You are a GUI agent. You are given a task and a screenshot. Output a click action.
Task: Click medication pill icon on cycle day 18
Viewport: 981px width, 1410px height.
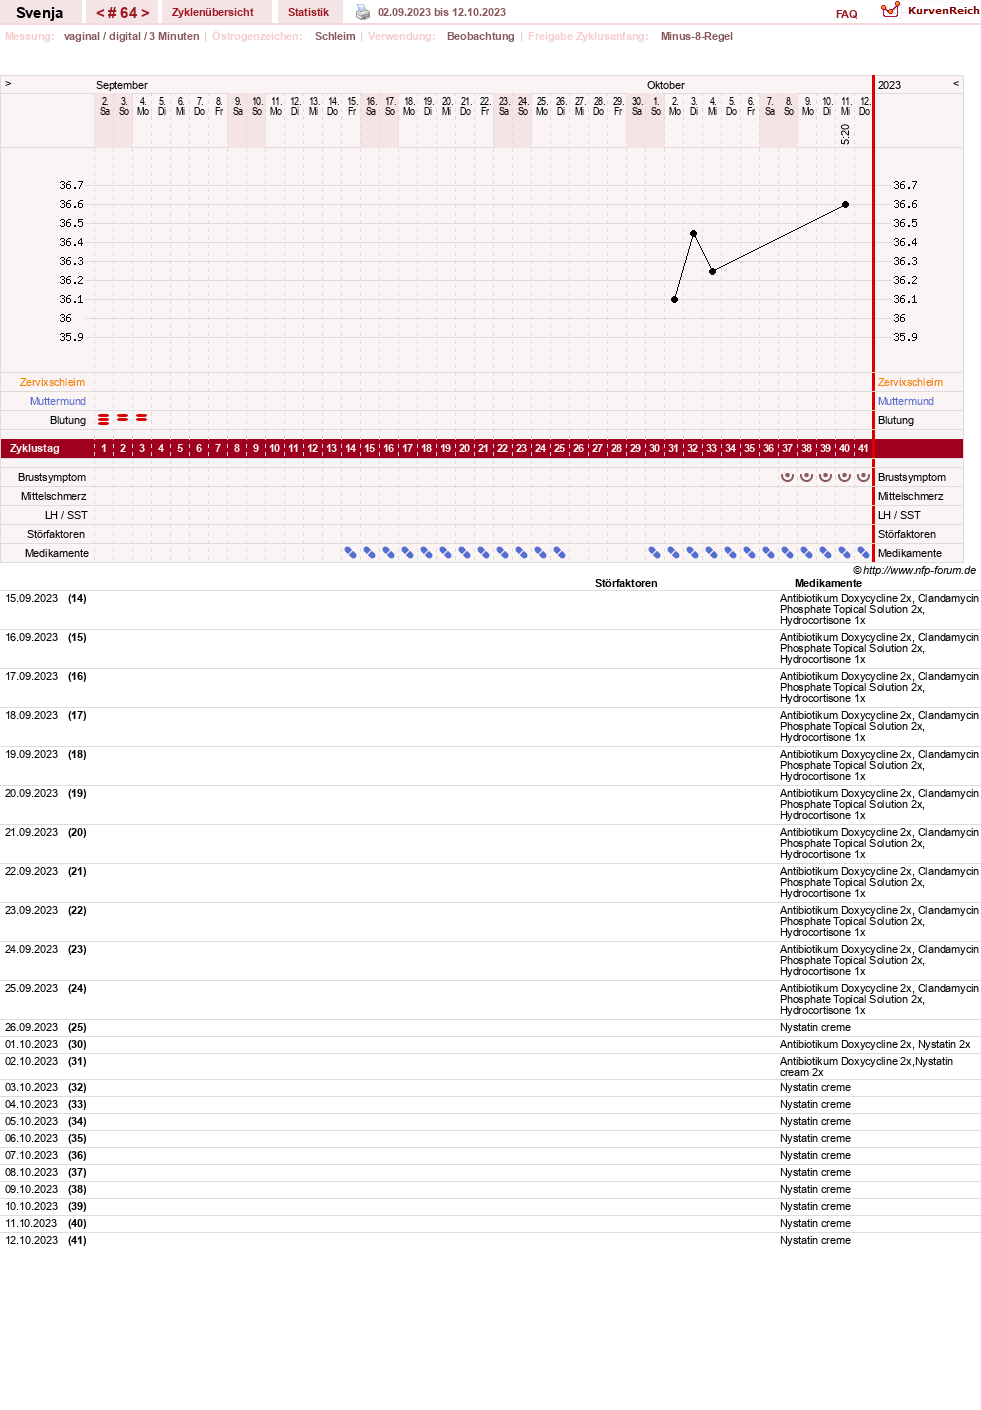(426, 552)
